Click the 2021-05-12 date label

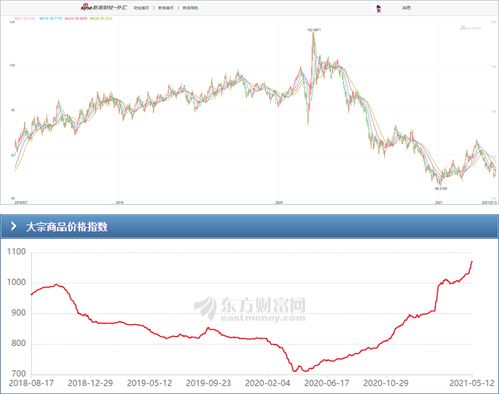(472, 383)
